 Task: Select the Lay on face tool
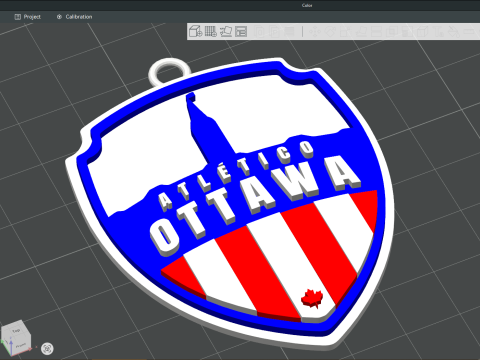click(362, 31)
